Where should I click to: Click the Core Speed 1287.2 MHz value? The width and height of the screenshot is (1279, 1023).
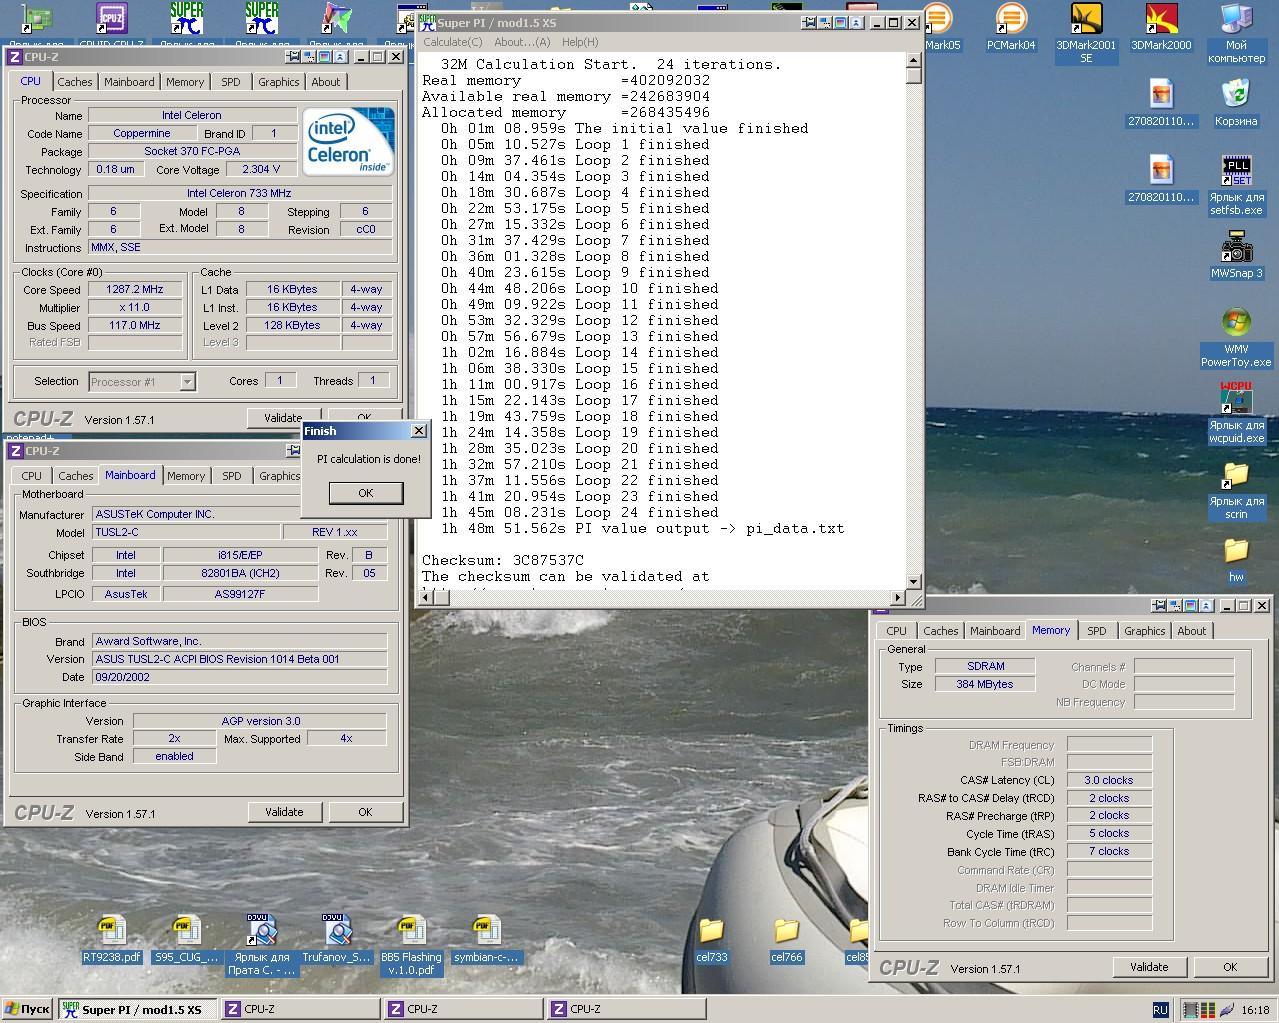point(136,290)
